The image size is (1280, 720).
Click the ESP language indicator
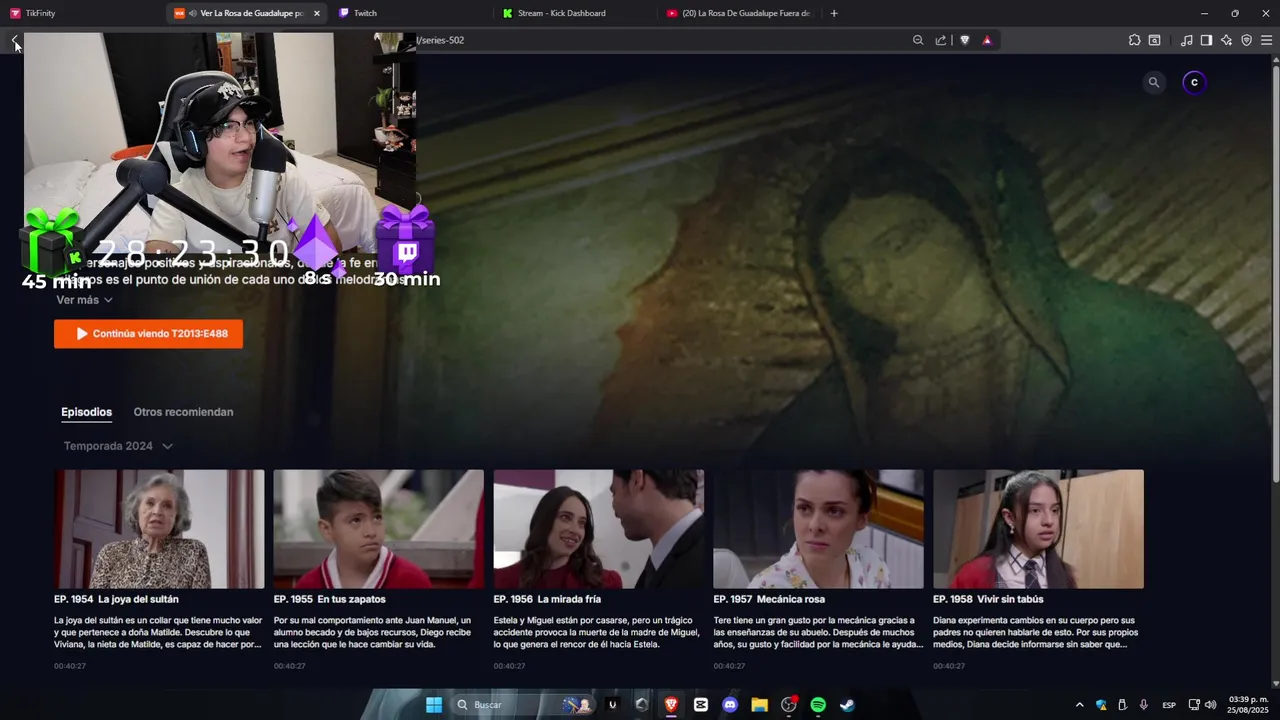coord(1169,705)
